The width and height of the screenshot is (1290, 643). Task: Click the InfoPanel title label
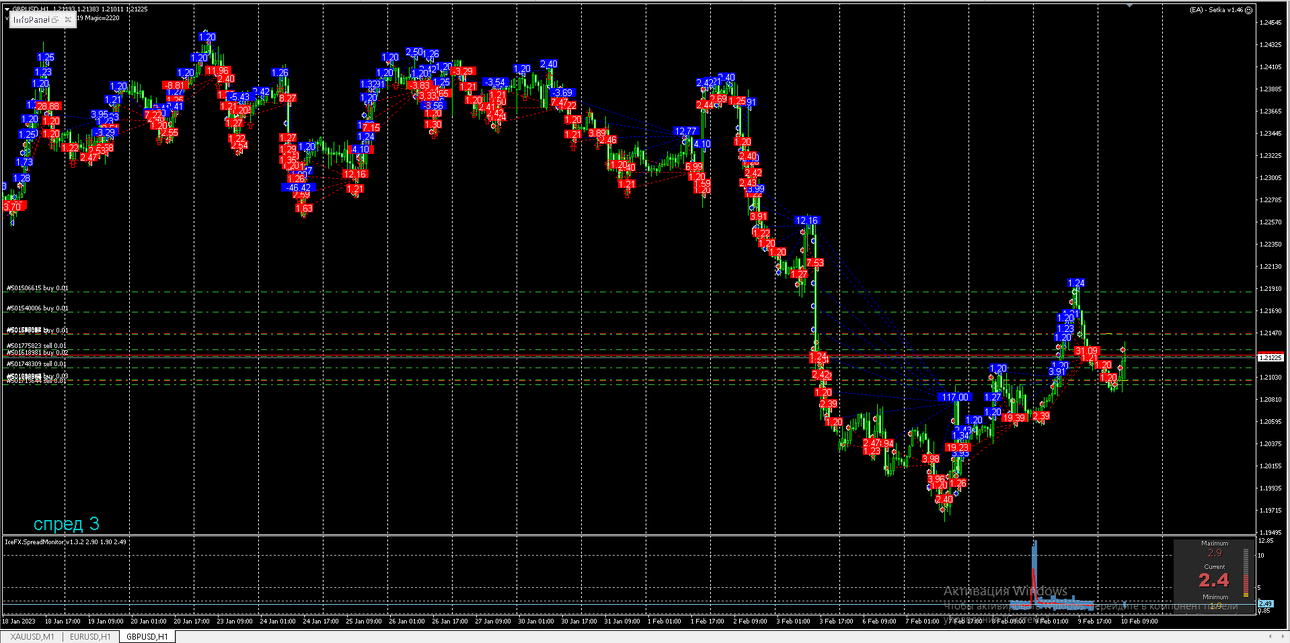coord(32,19)
